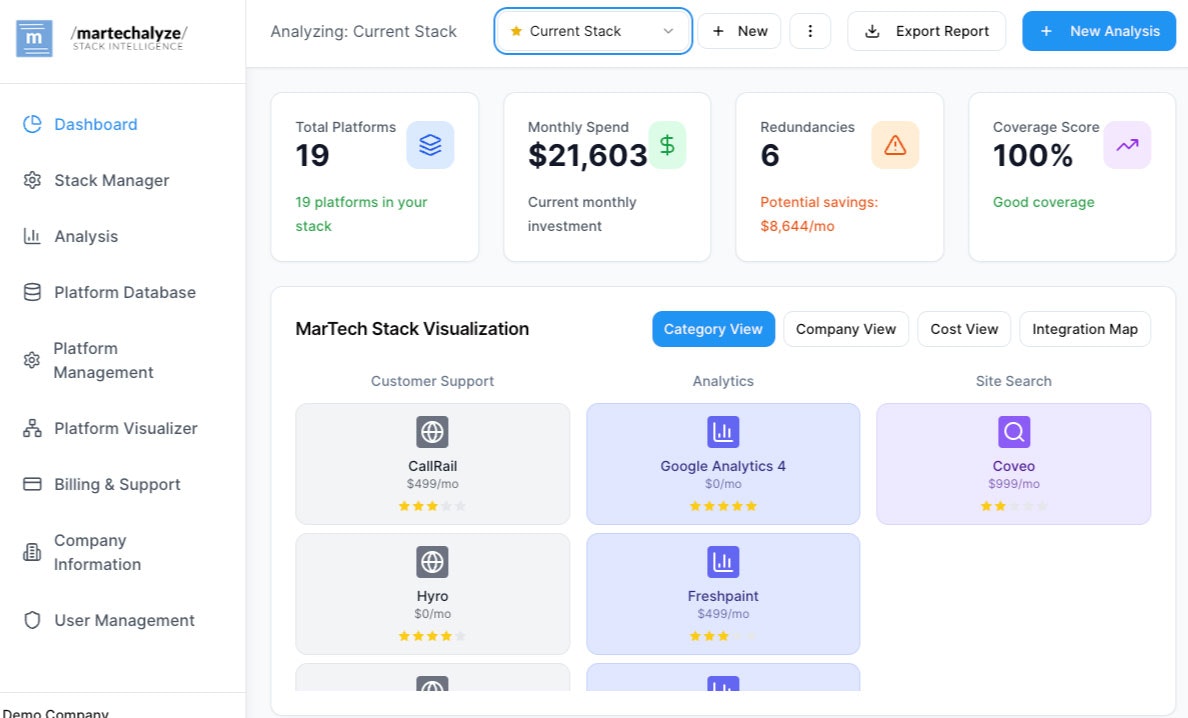The height and width of the screenshot is (718, 1188).
Task: Click the 100% coverage score value
Action: (1033, 155)
